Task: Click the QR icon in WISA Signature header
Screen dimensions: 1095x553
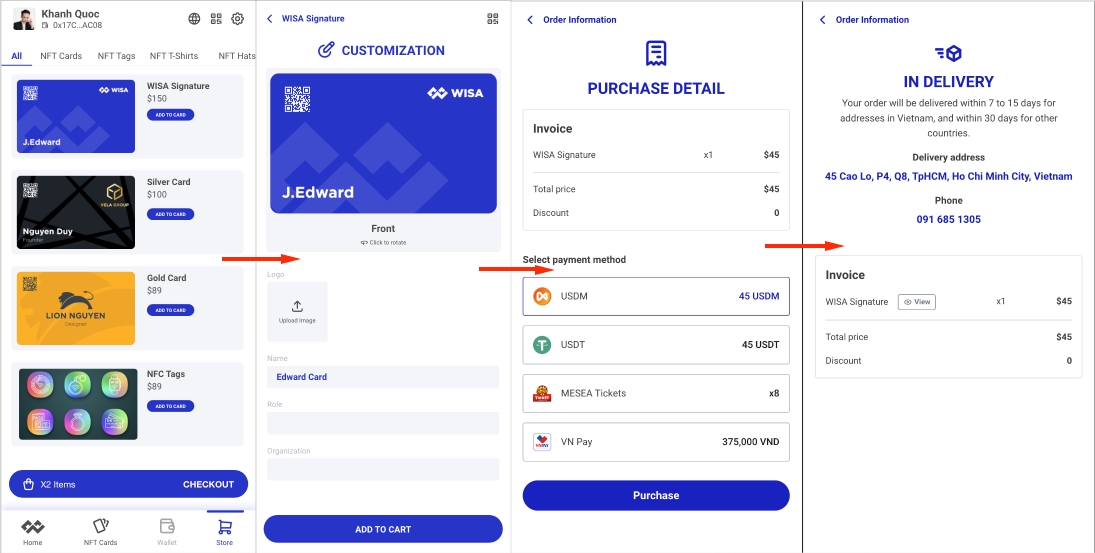Action: (492, 18)
